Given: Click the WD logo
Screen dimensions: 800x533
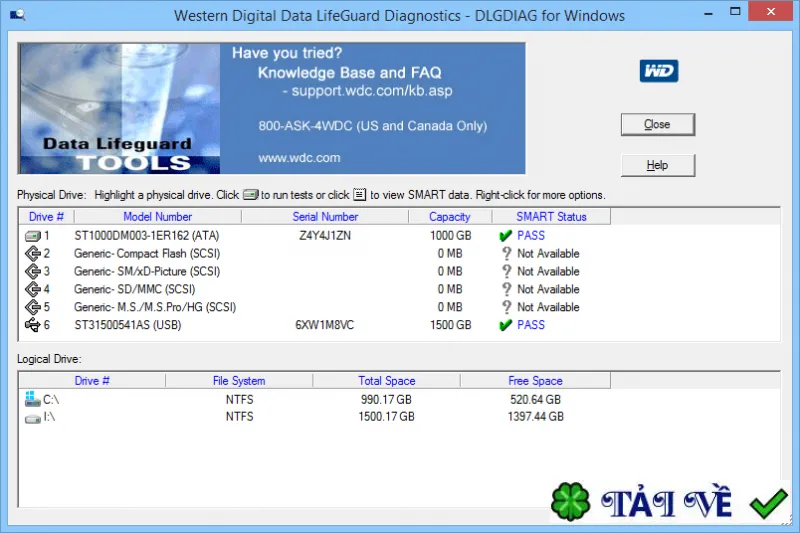Looking at the screenshot, I should click(x=659, y=71).
